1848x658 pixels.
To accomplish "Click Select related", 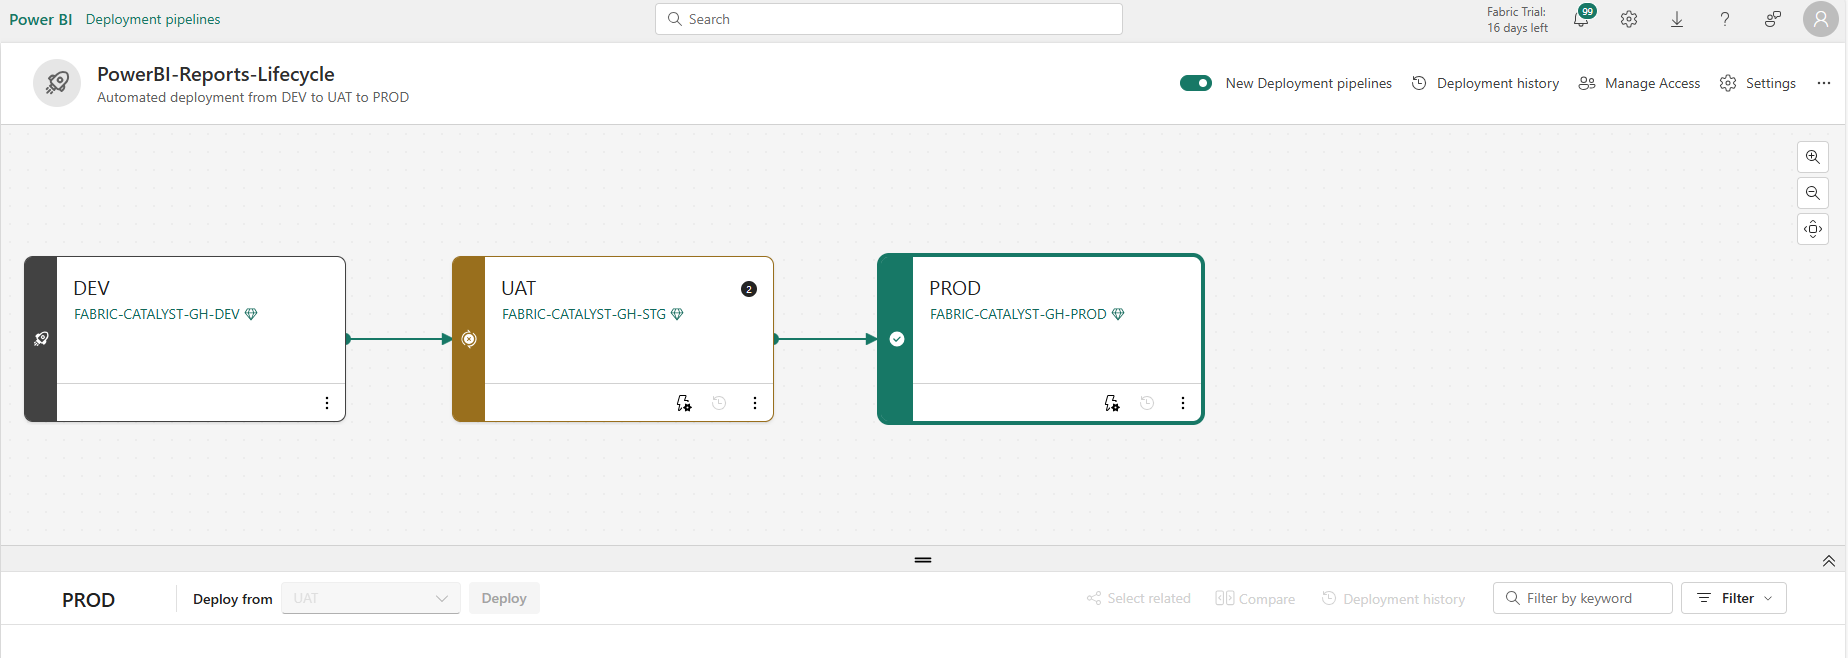I will (1139, 598).
